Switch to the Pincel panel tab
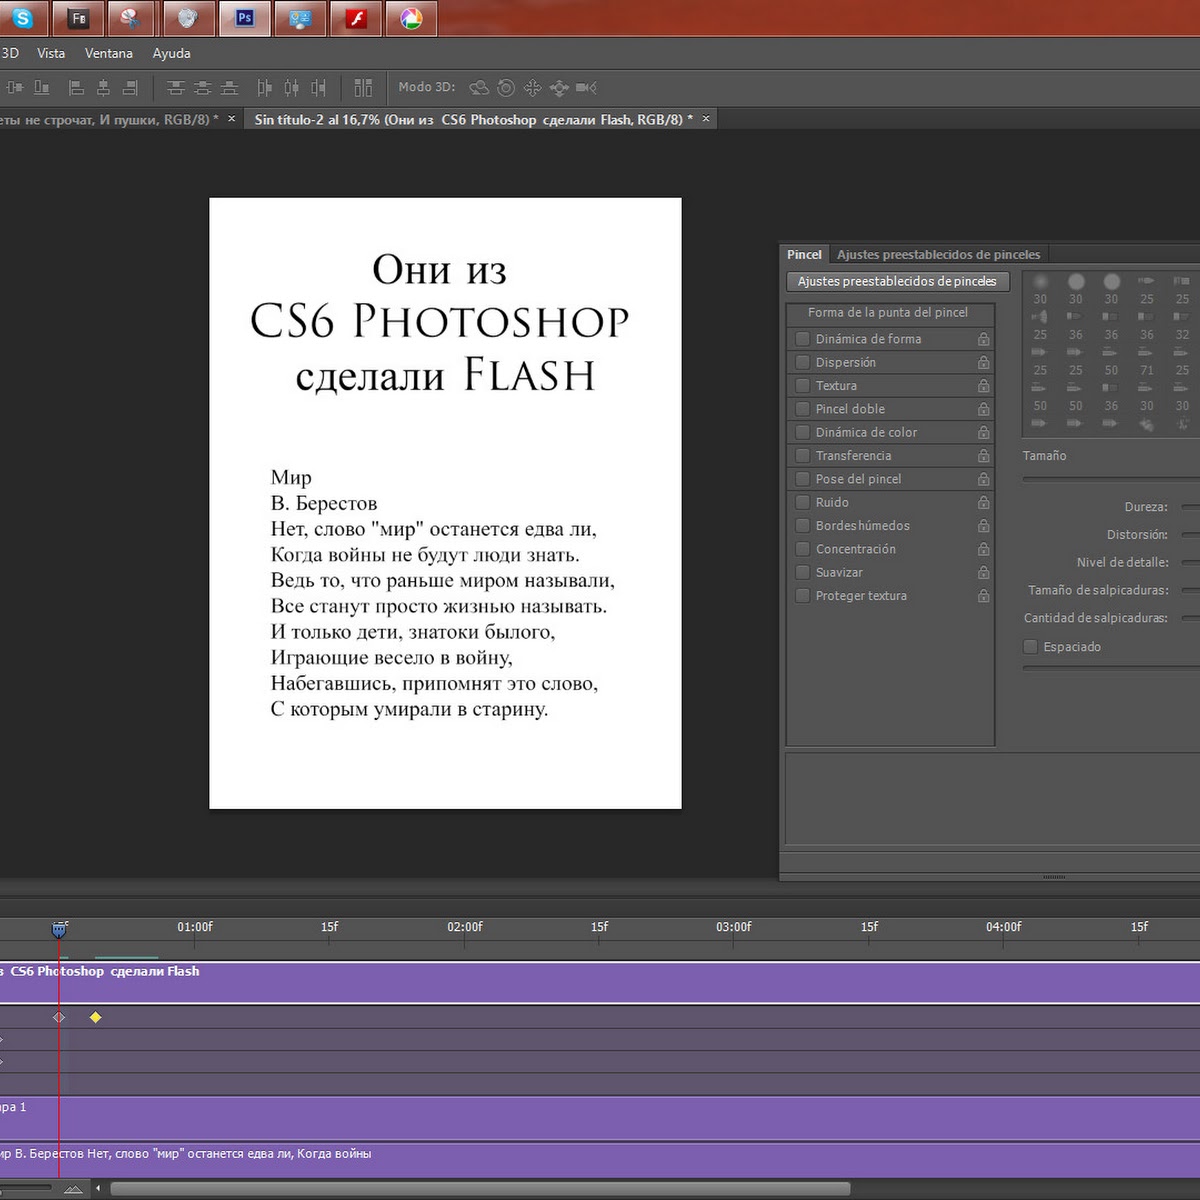The width and height of the screenshot is (1200, 1200). [x=804, y=254]
